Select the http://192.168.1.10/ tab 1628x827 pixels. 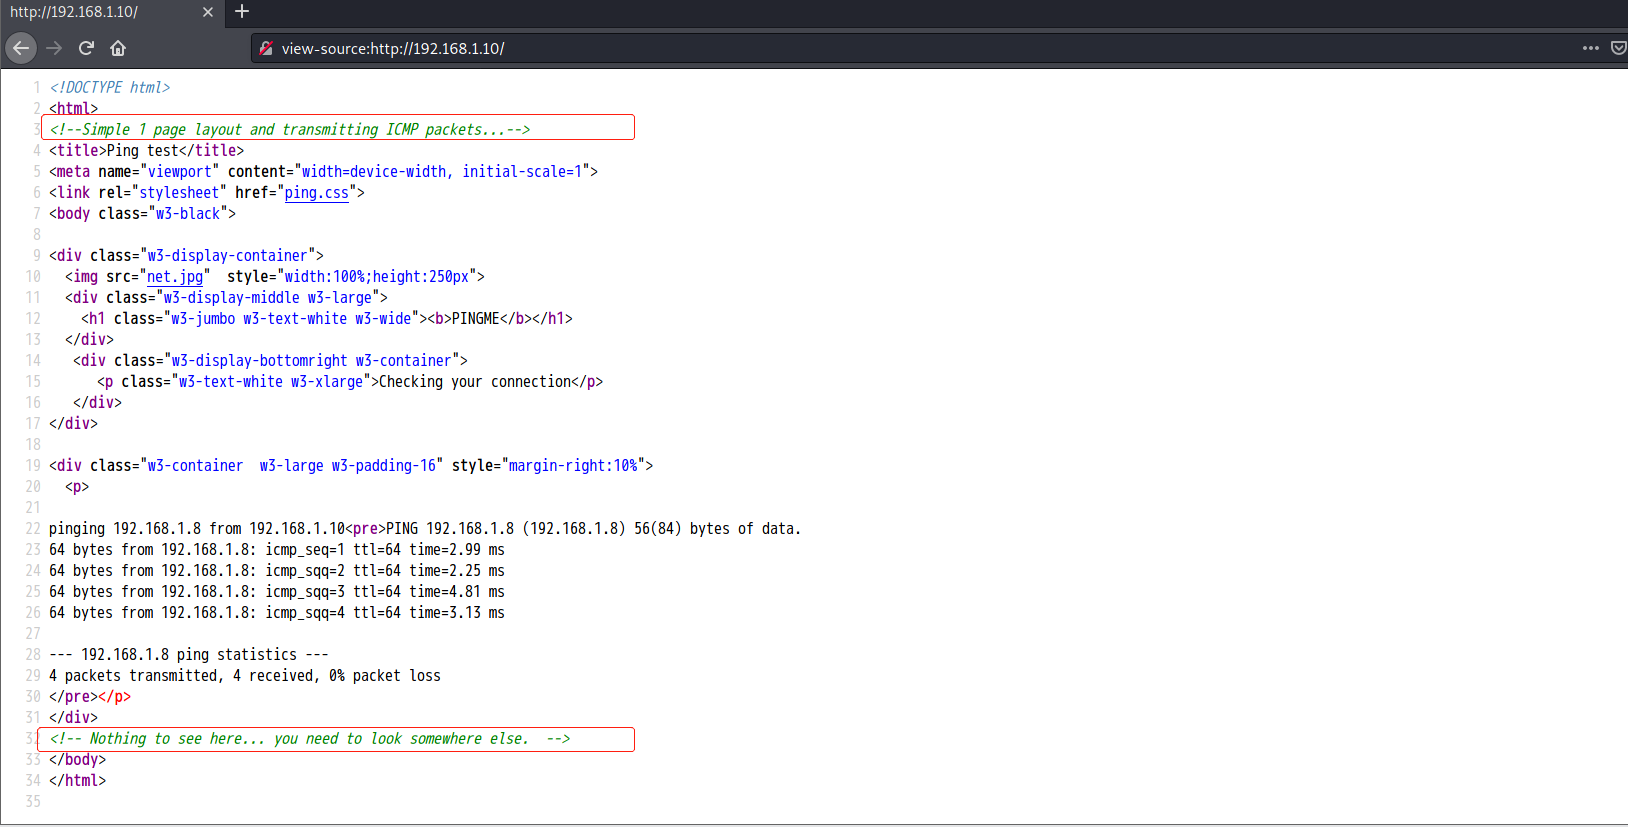pyautogui.click(x=110, y=12)
